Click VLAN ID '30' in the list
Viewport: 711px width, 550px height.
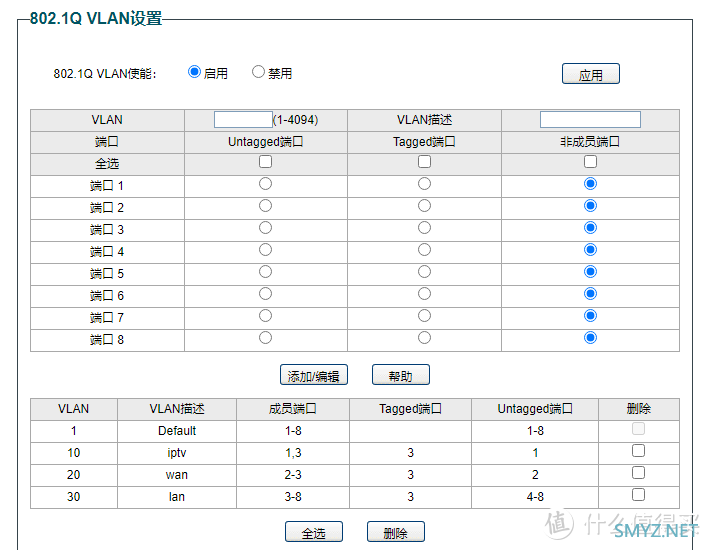[x=73, y=497]
